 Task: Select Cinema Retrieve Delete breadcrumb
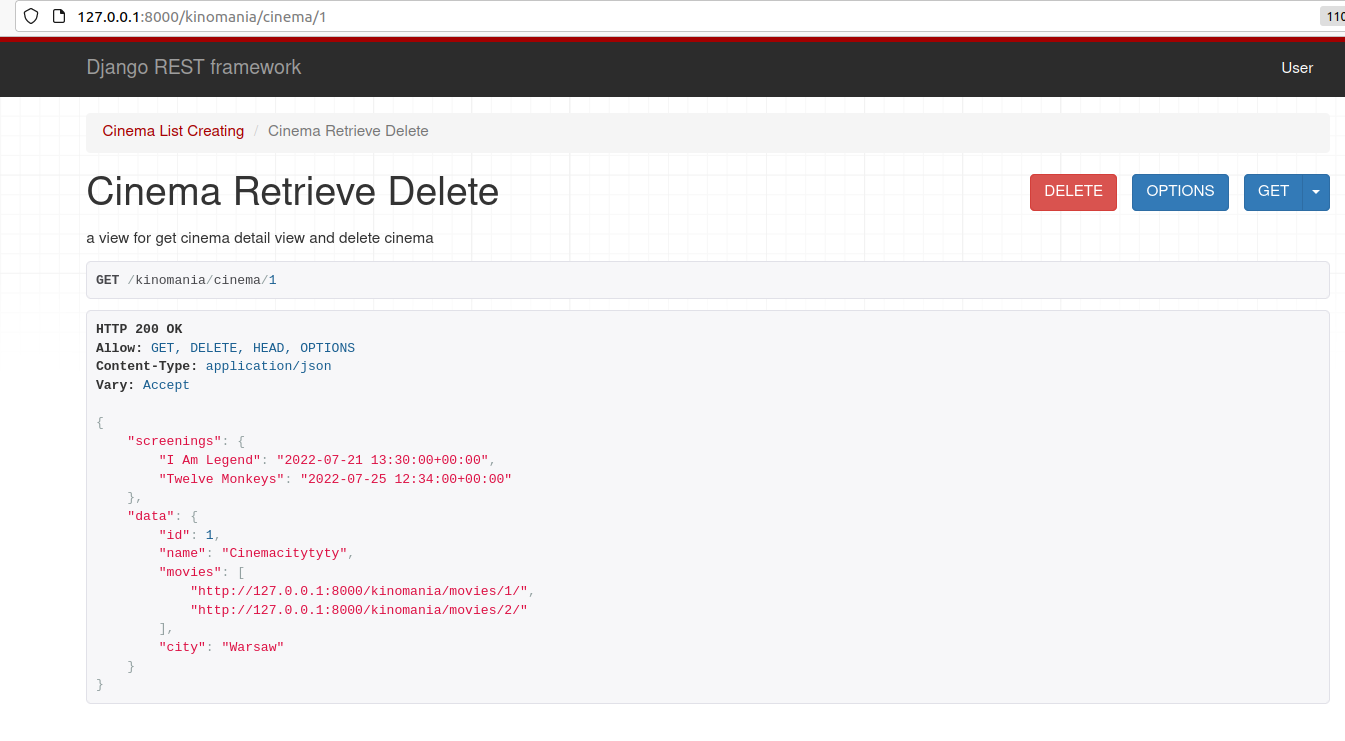(x=348, y=131)
